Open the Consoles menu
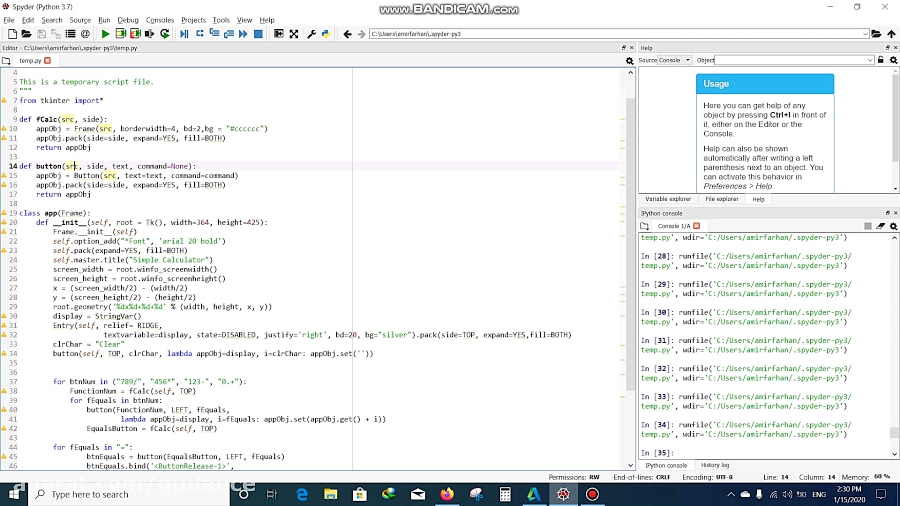This screenshot has width=900, height=506. [159, 20]
